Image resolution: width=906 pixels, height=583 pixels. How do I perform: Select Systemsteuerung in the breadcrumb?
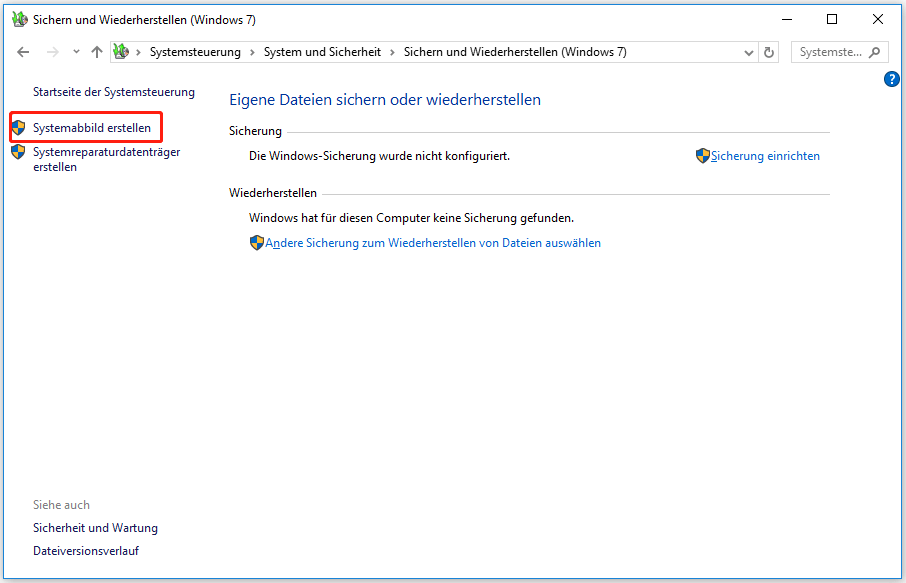coord(195,52)
